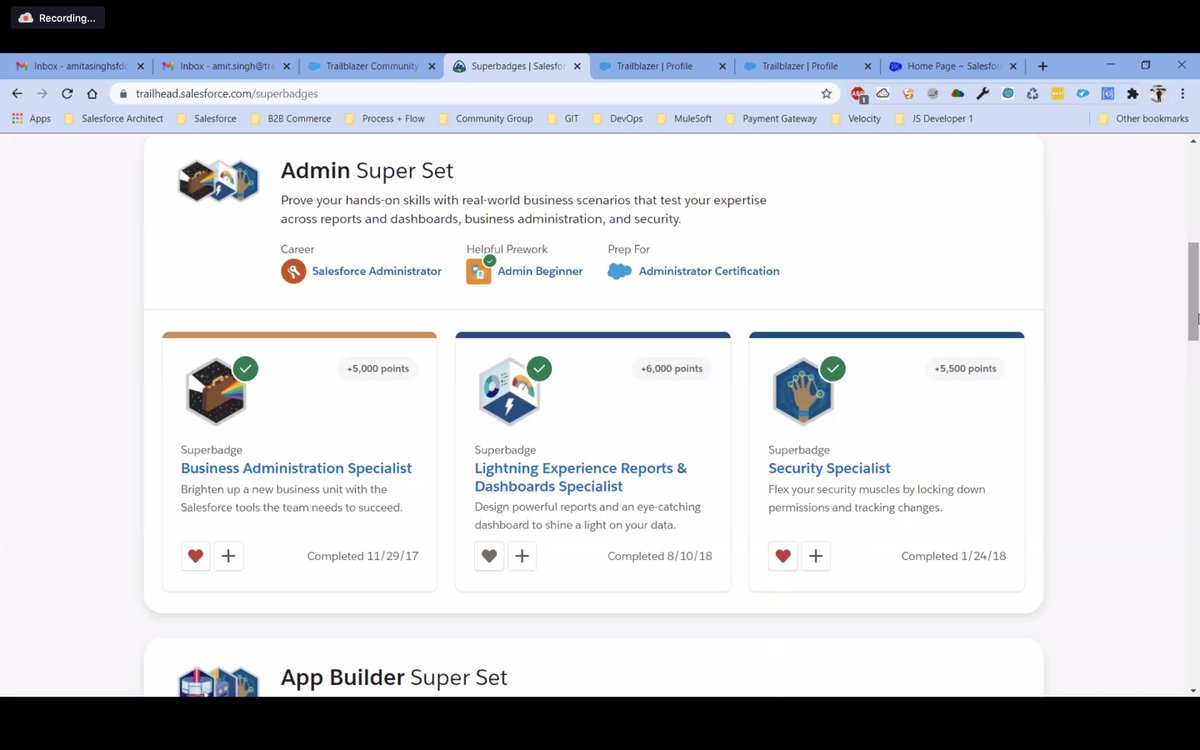
Task: Click the Admin Beginner prework icon
Action: click(479, 271)
